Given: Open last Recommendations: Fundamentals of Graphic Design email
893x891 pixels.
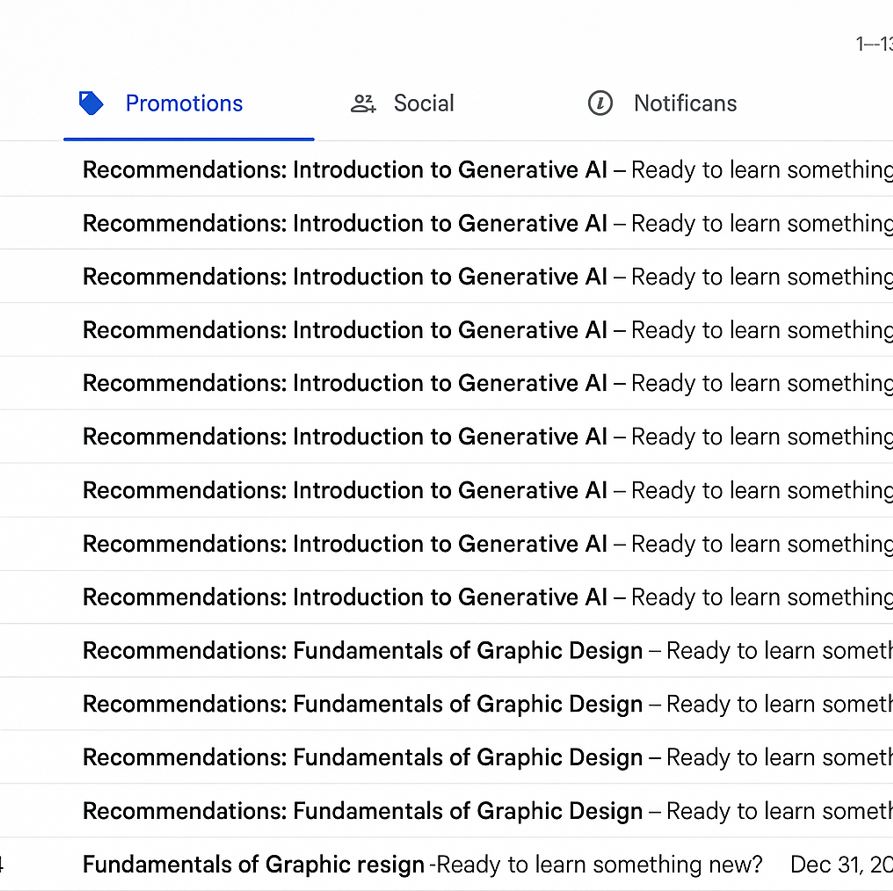Looking at the screenshot, I should (x=363, y=811).
